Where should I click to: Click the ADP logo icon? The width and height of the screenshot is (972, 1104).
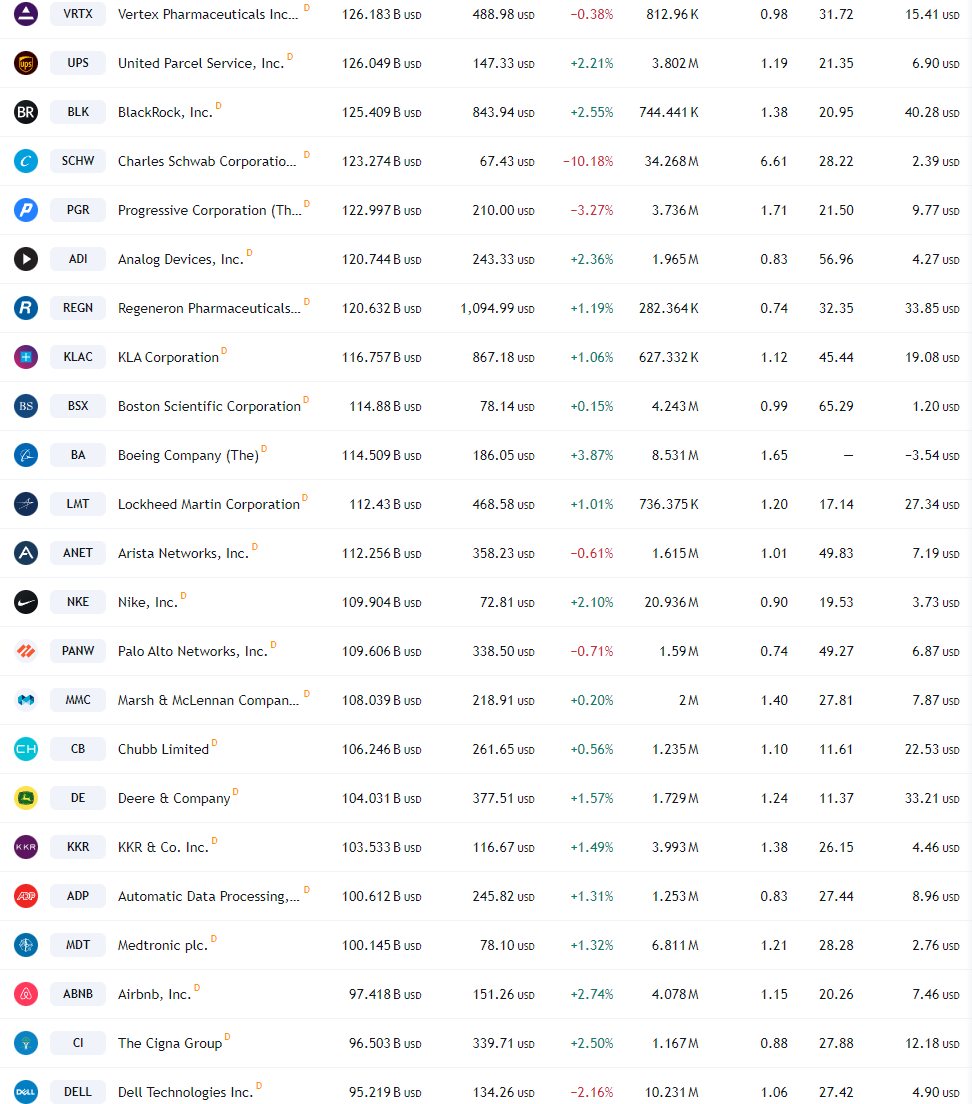coord(26,896)
